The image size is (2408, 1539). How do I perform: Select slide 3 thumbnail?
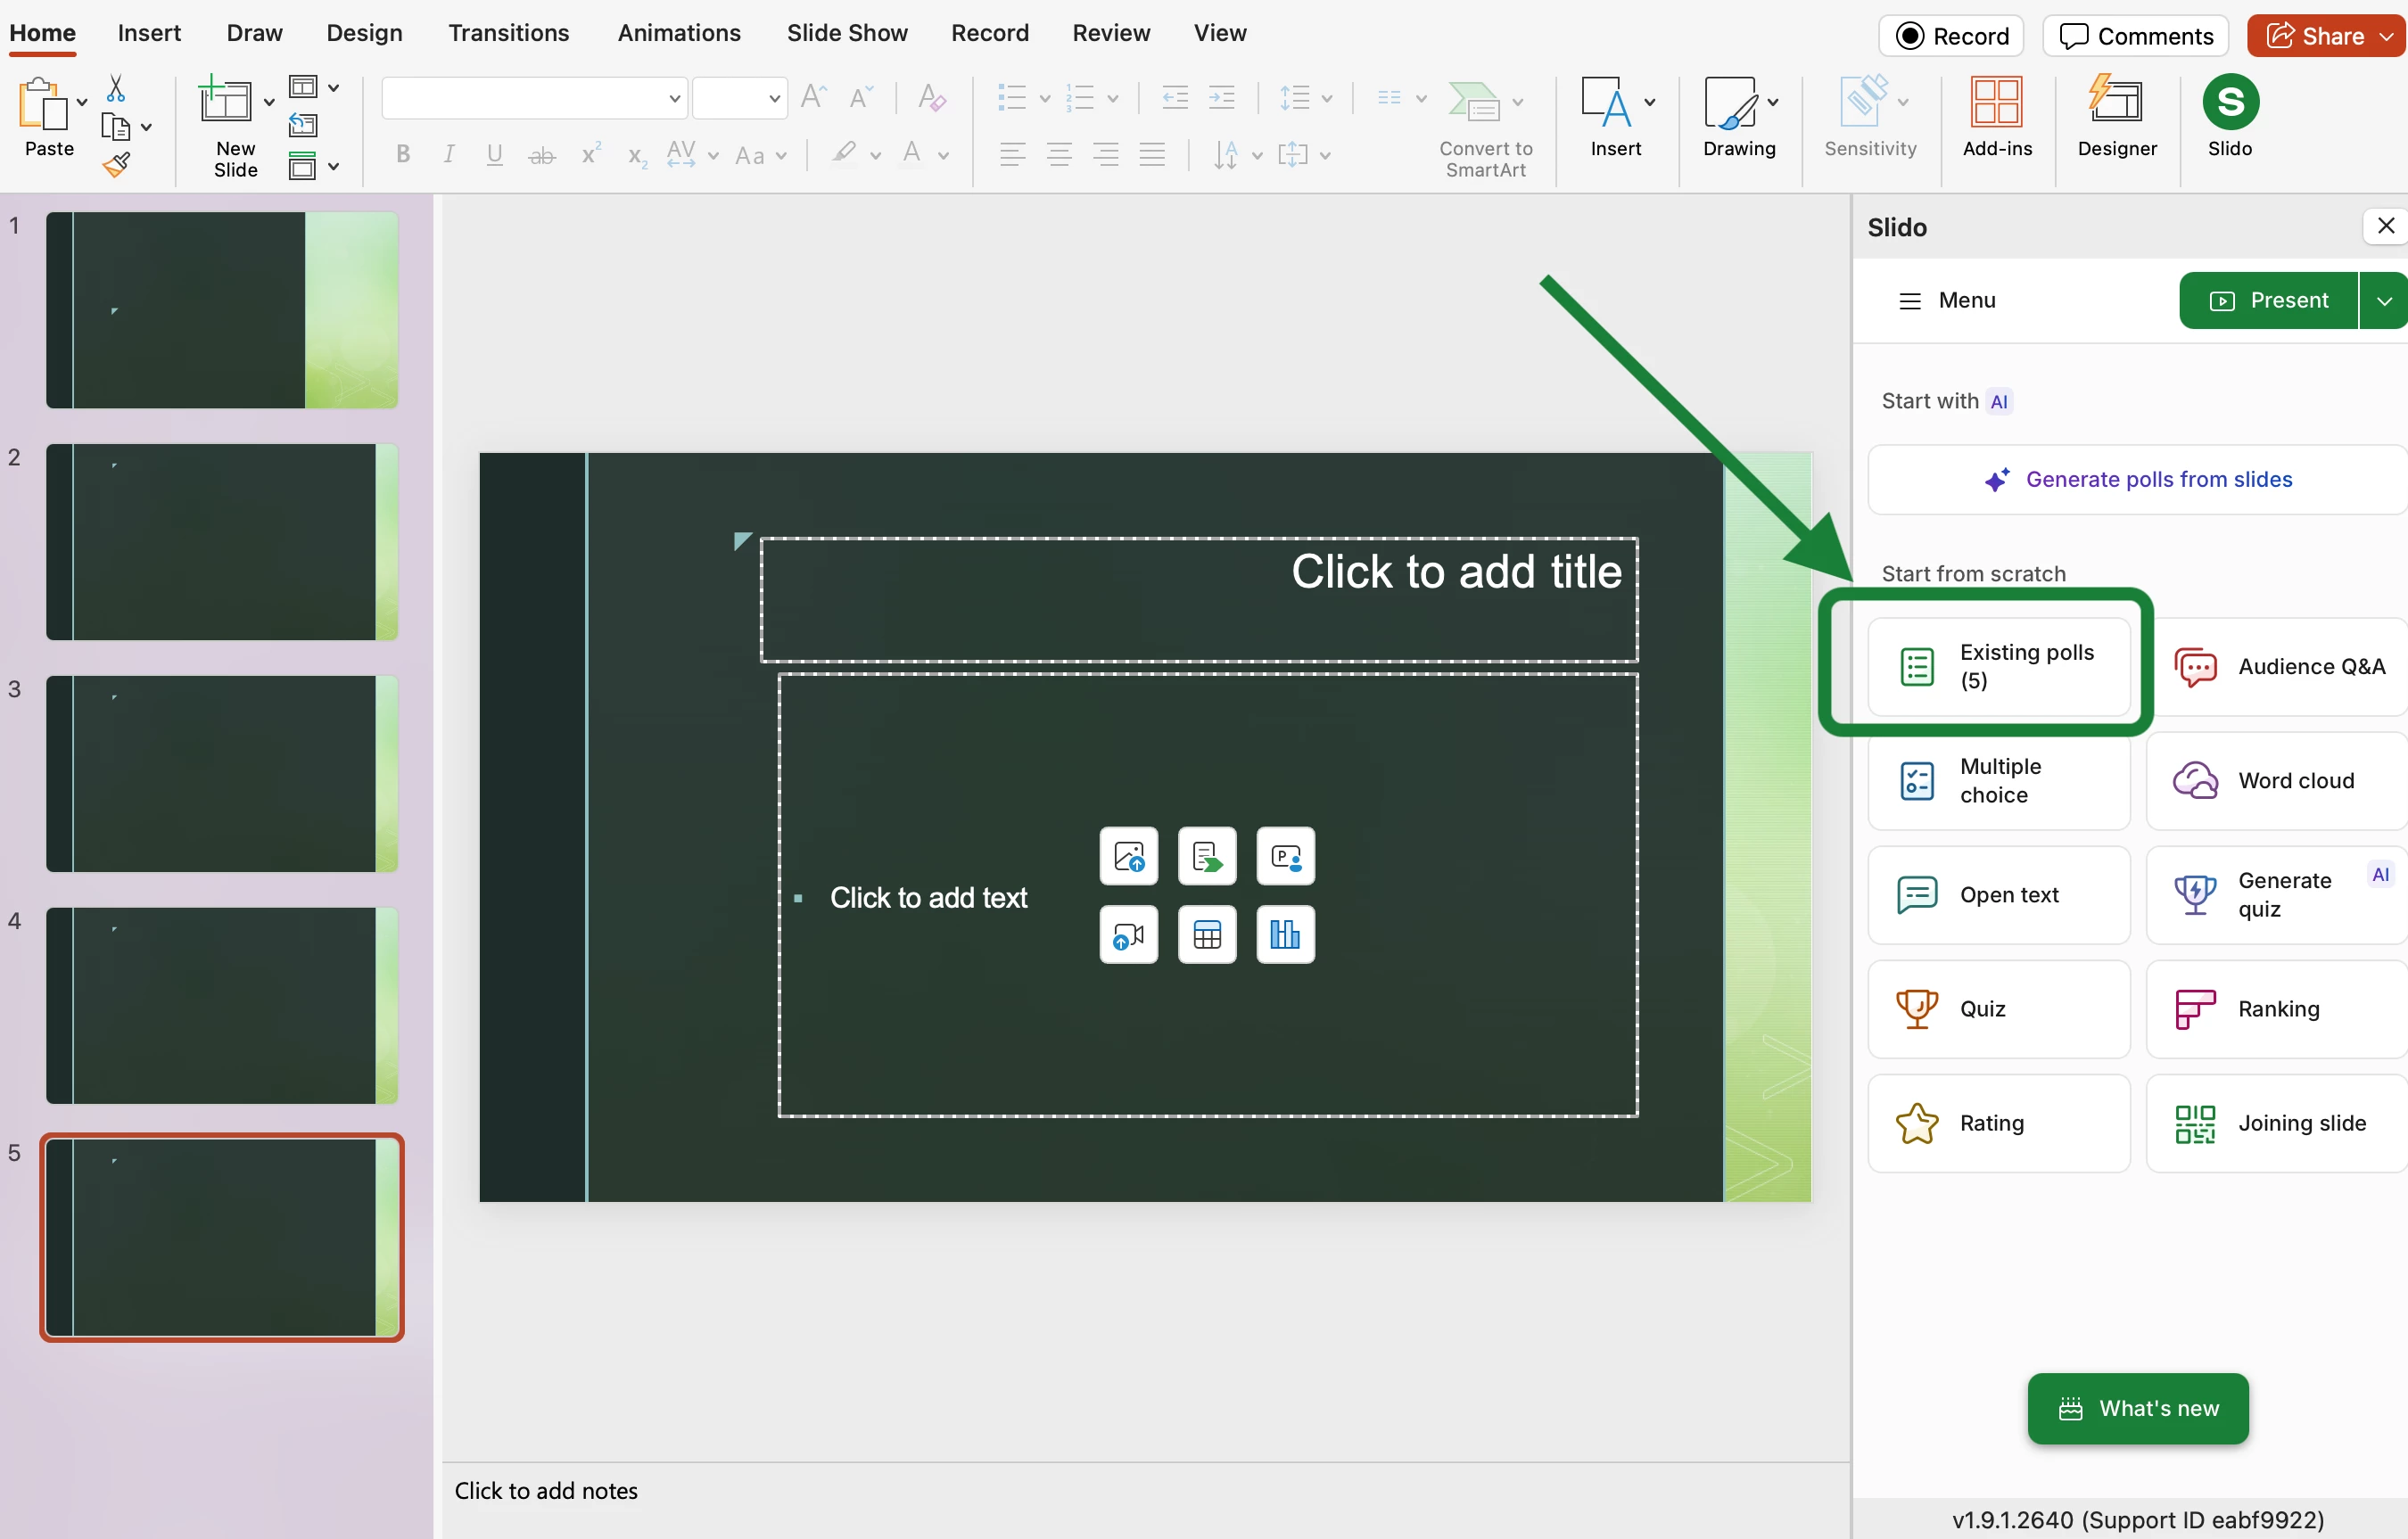[x=222, y=773]
